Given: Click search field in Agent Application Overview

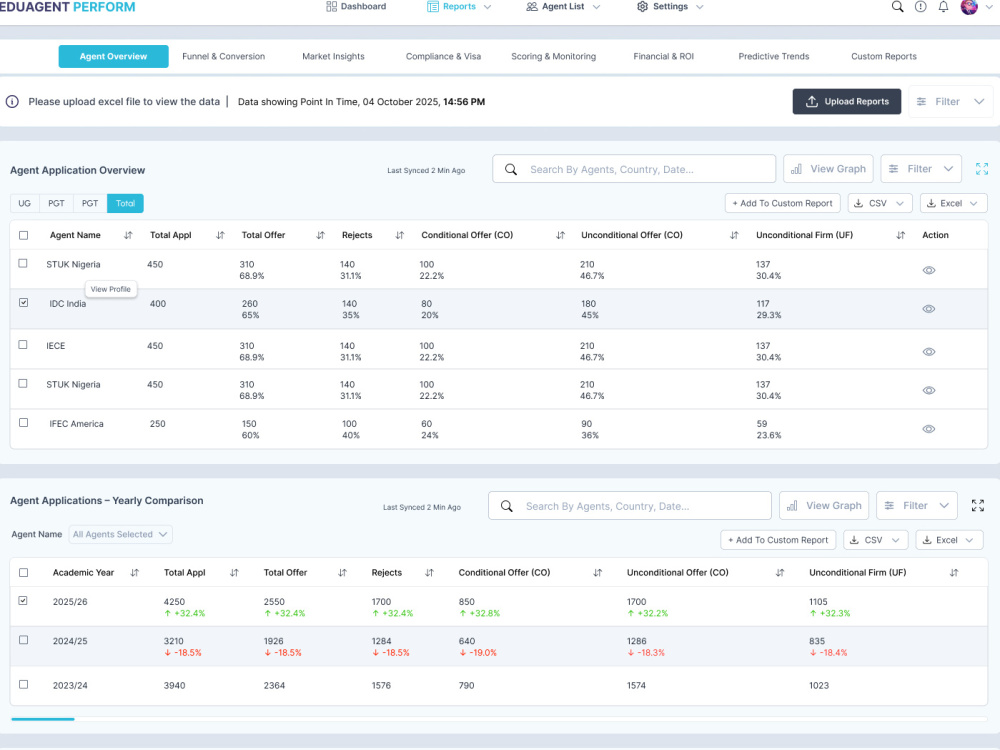Looking at the screenshot, I should (634, 169).
